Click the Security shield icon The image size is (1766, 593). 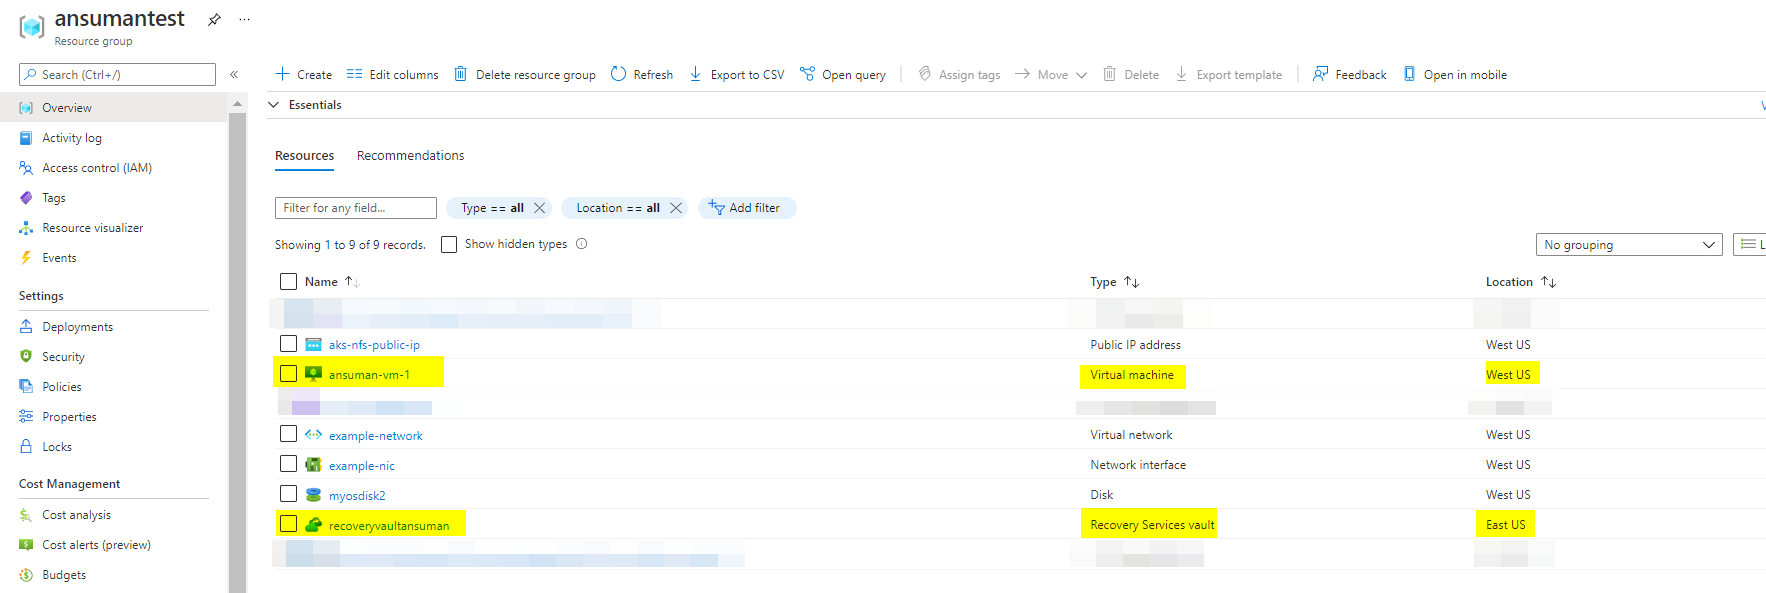click(x=26, y=356)
